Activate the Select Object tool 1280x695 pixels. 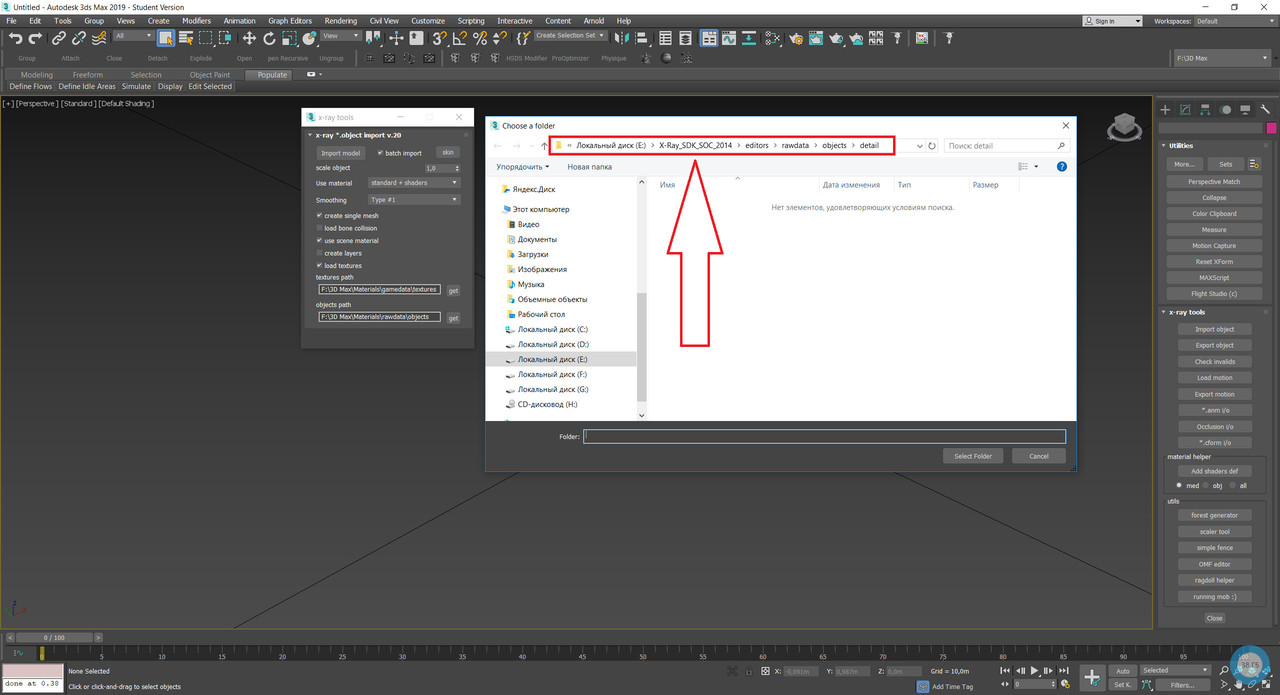(x=166, y=38)
